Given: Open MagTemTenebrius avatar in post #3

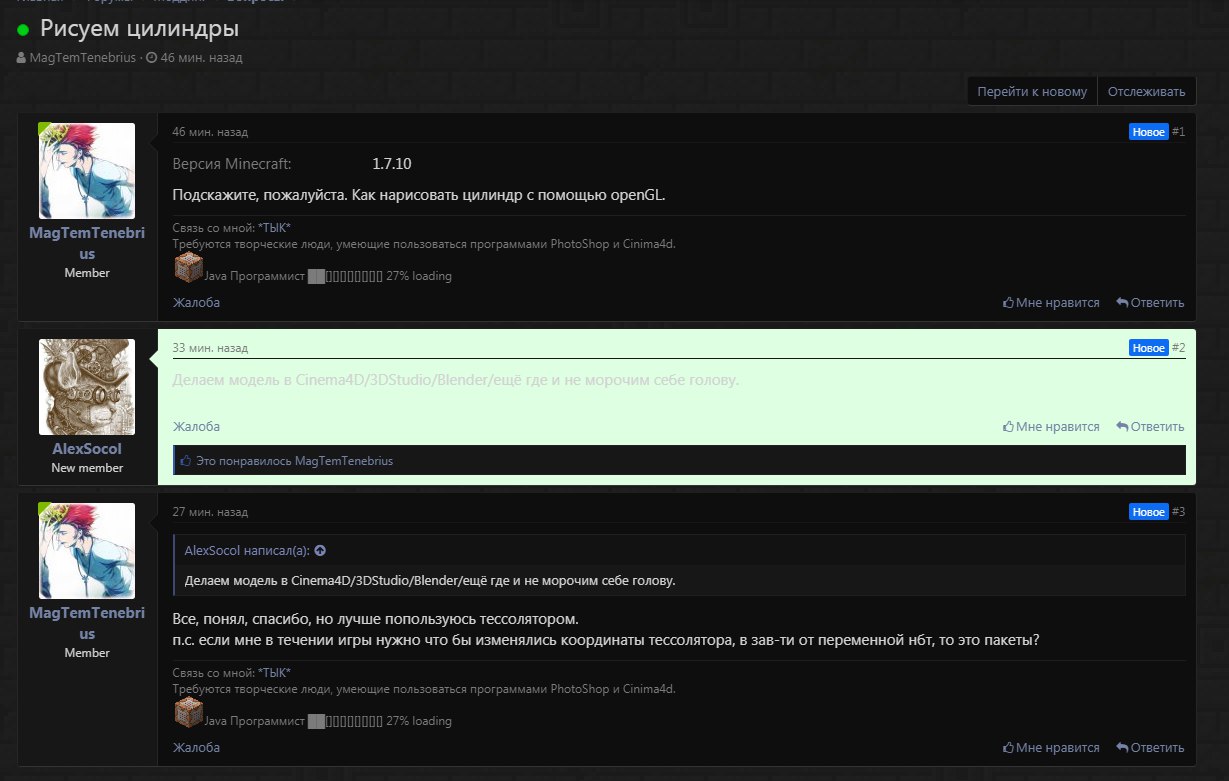Looking at the screenshot, I should [x=87, y=551].
